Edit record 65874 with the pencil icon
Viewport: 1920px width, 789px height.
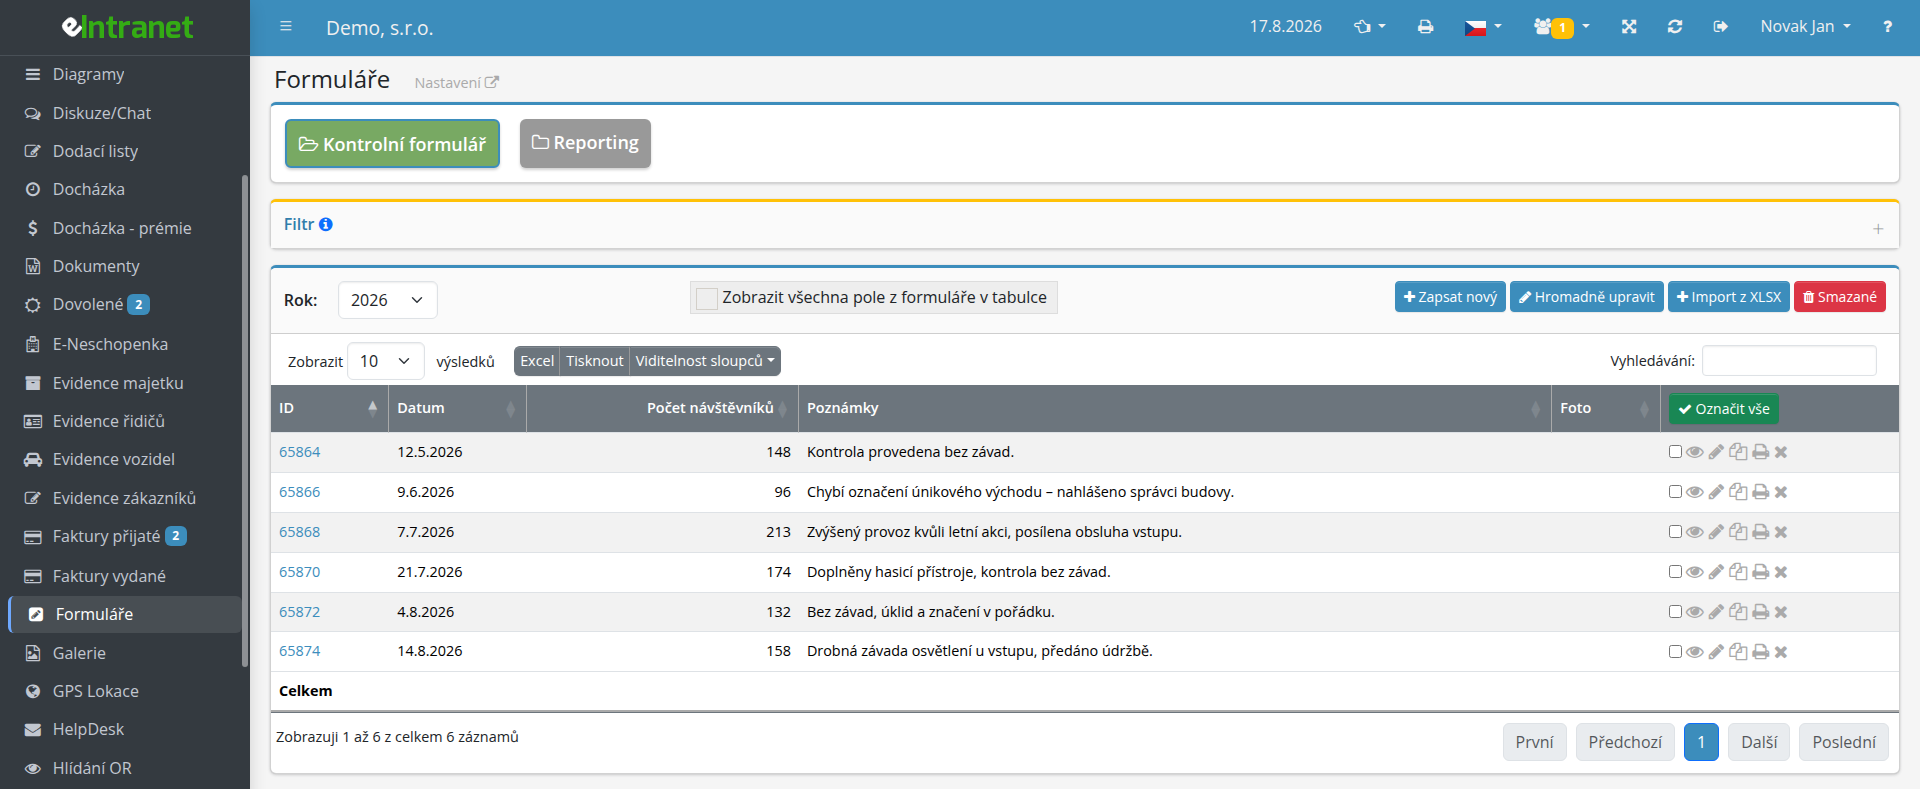[x=1716, y=652]
